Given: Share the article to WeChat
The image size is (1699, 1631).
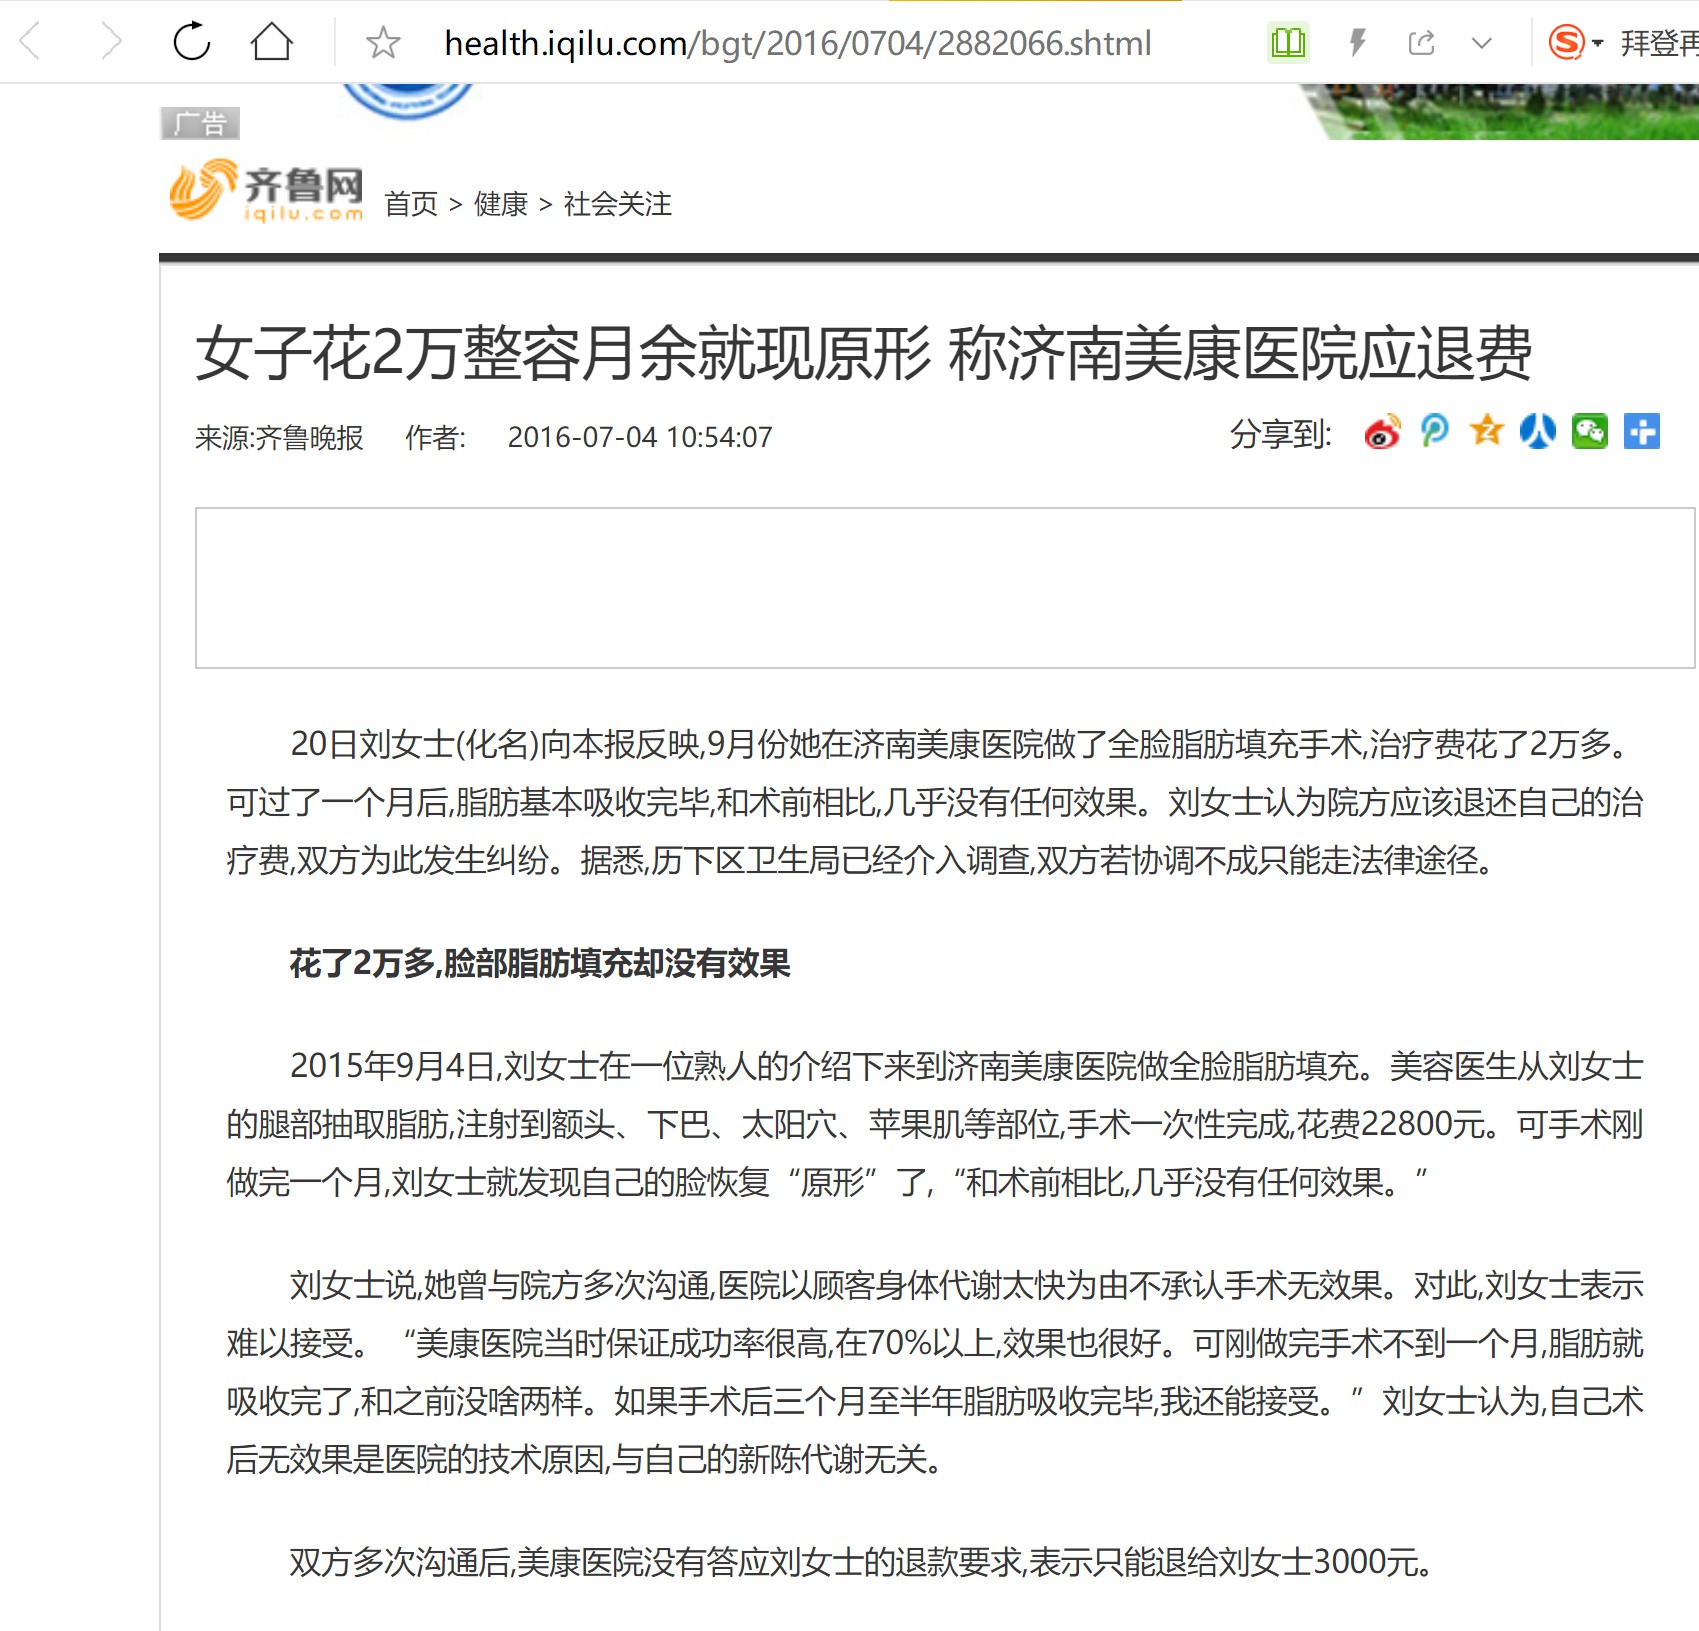Looking at the screenshot, I should point(1590,432).
